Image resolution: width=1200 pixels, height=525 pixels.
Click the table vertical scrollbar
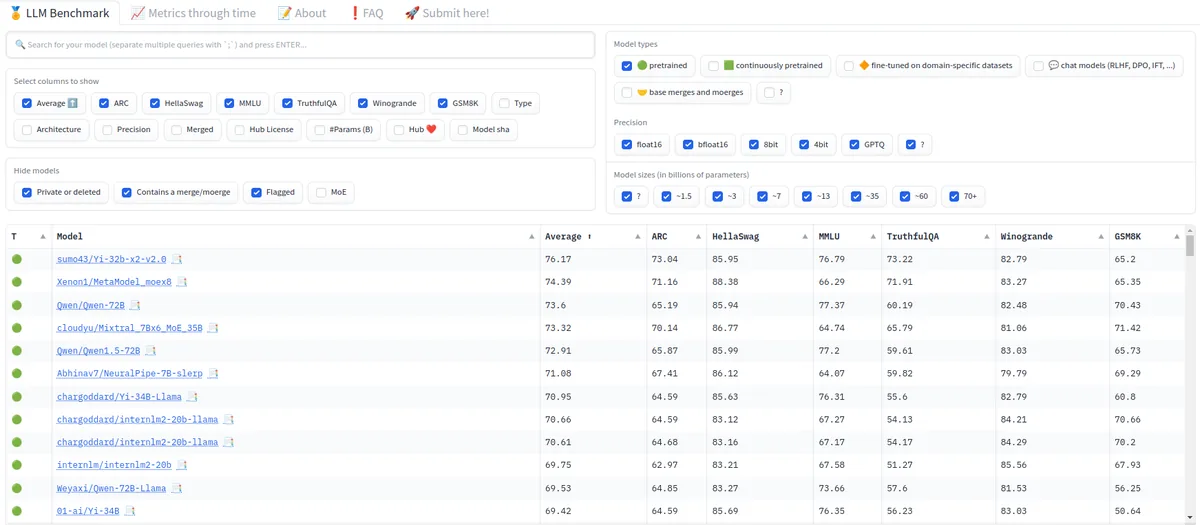pos(1189,245)
